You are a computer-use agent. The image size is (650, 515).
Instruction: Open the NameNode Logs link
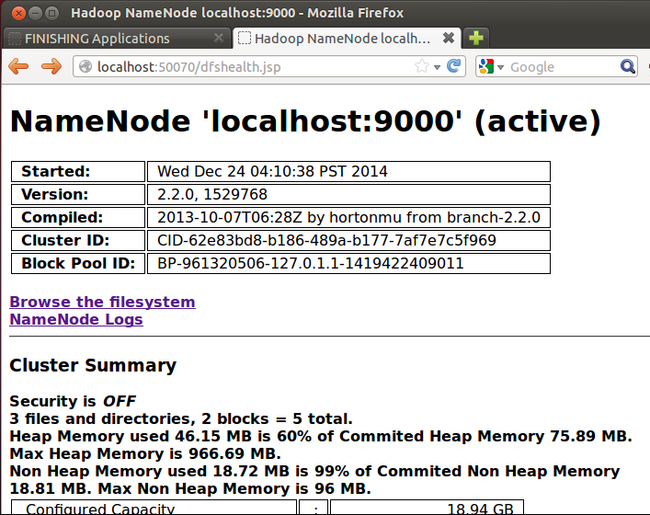(x=76, y=319)
